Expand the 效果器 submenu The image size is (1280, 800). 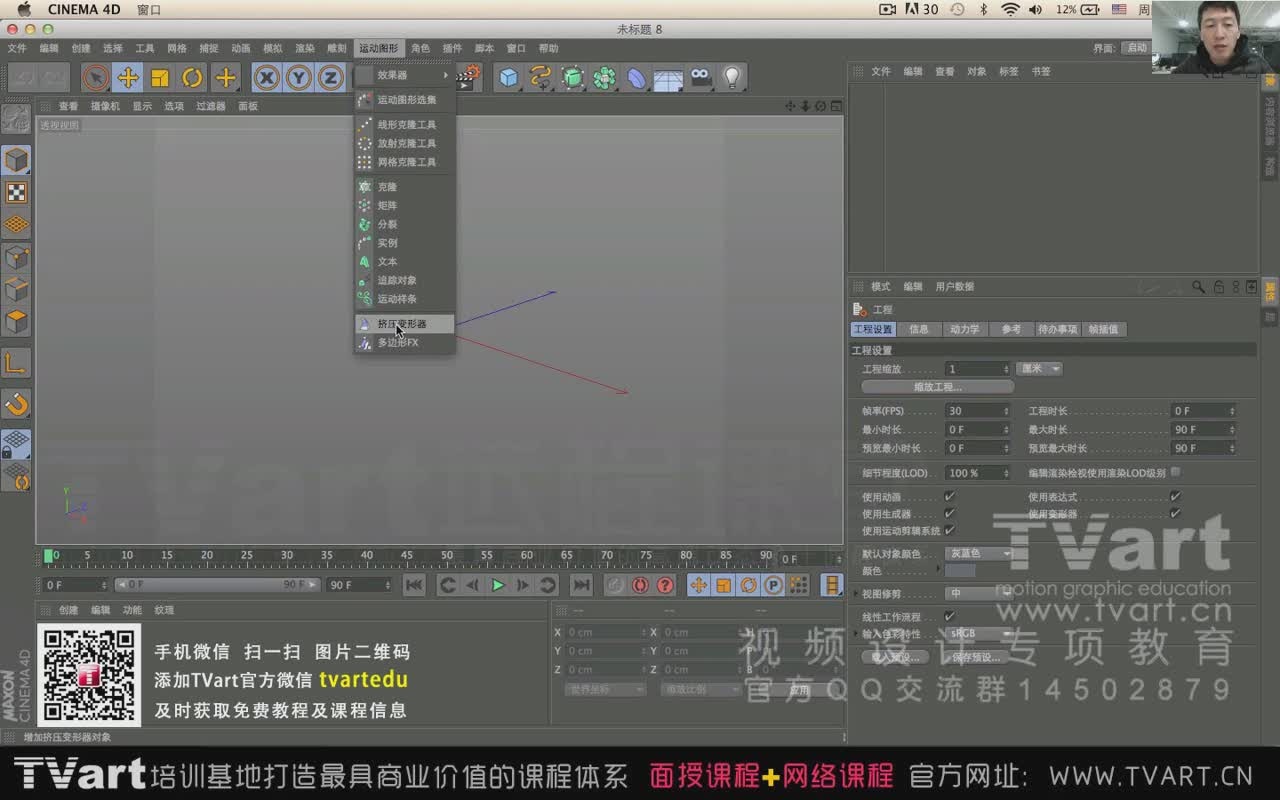click(x=405, y=75)
